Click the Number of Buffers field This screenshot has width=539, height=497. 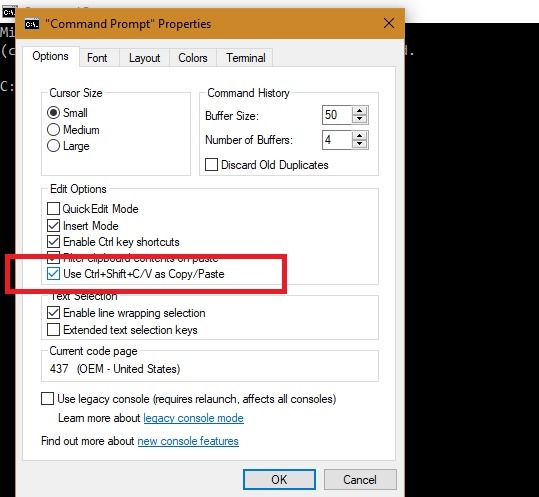[x=337, y=140]
